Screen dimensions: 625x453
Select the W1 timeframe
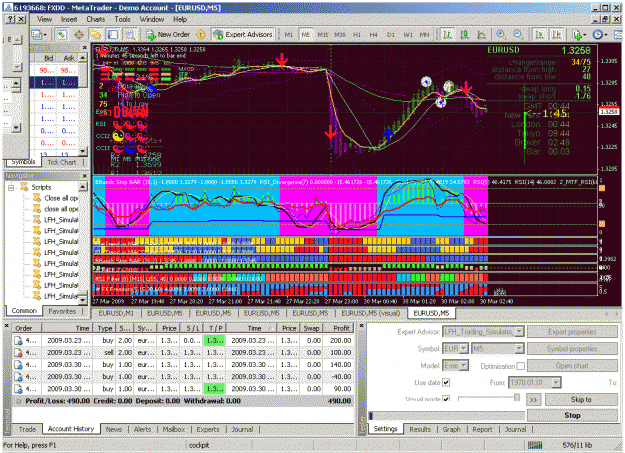pos(408,35)
